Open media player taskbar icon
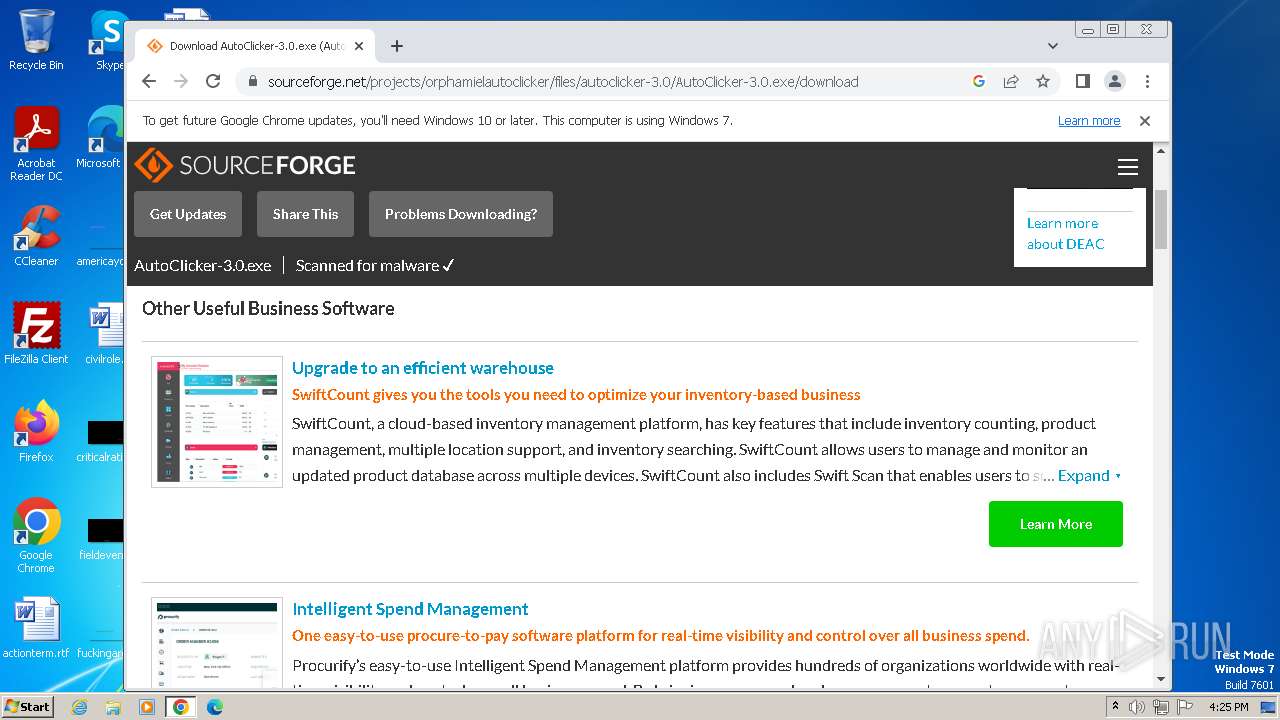This screenshot has width=1280, height=720. (x=147, y=707)
